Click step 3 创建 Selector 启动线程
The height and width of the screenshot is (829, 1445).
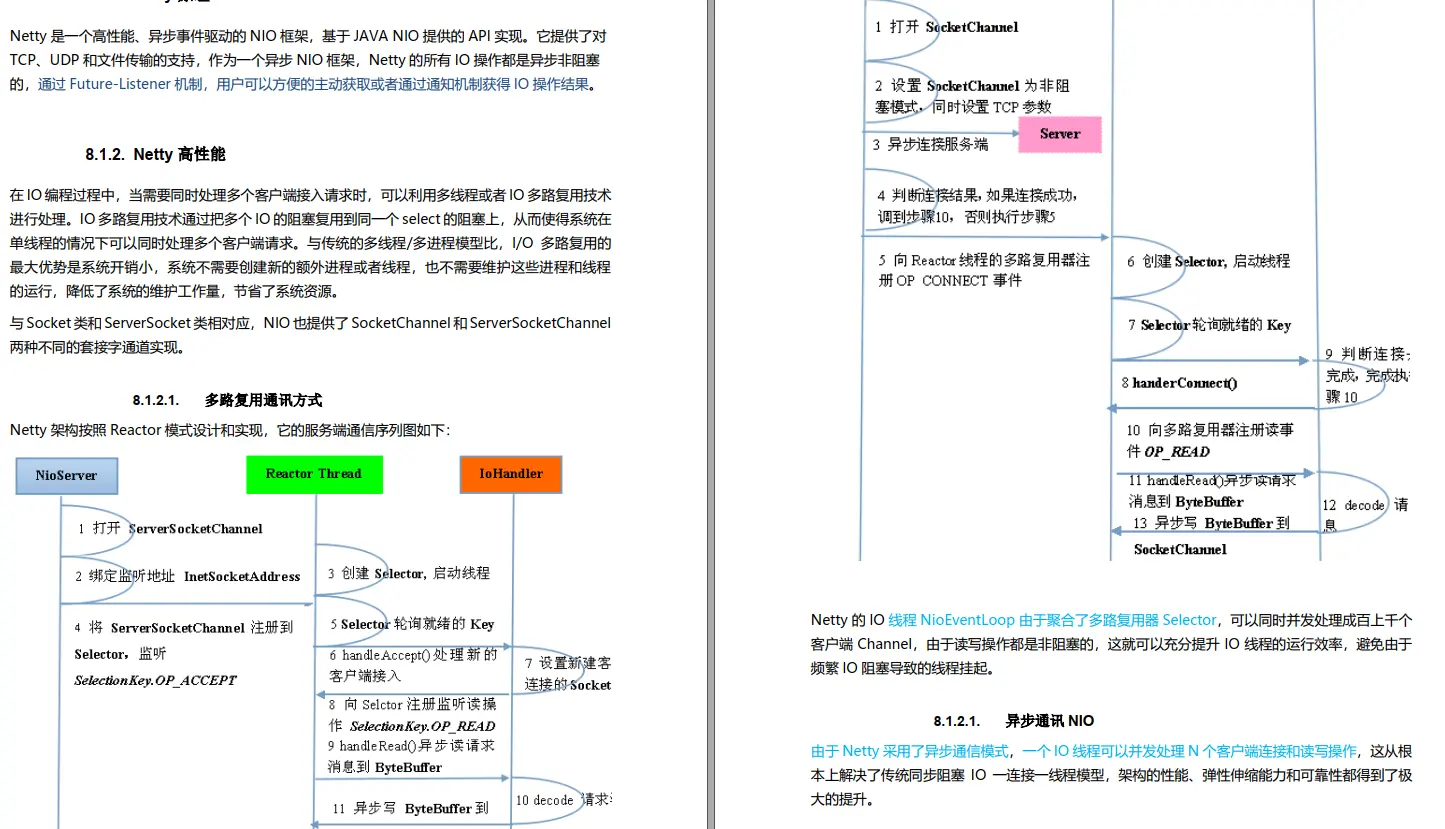pyautogui.click(x=410, y=573)
